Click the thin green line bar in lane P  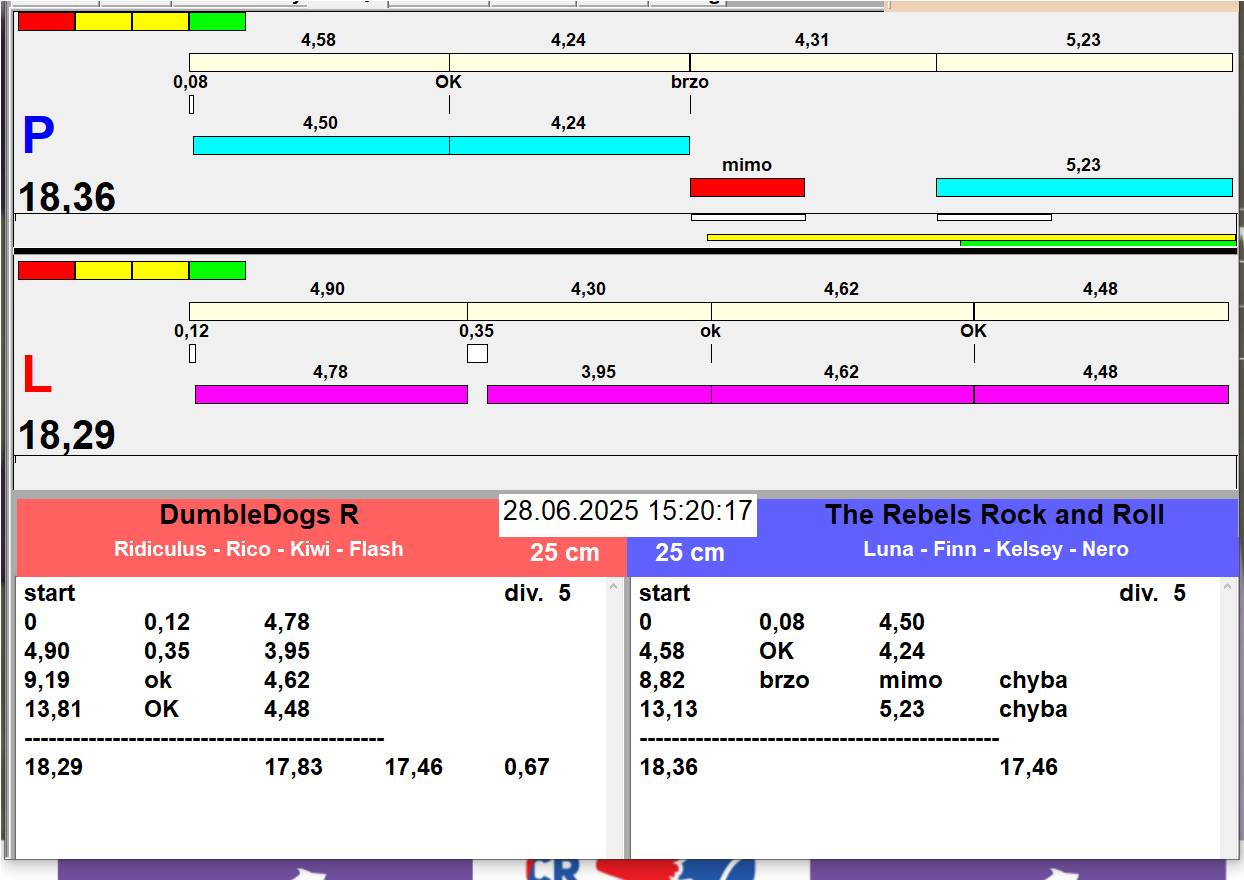1098,243
